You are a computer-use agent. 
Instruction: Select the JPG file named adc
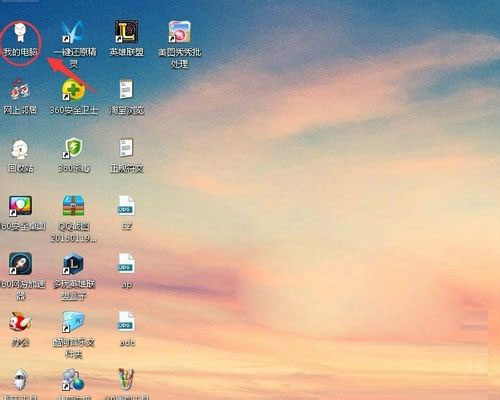click(126, 321)
